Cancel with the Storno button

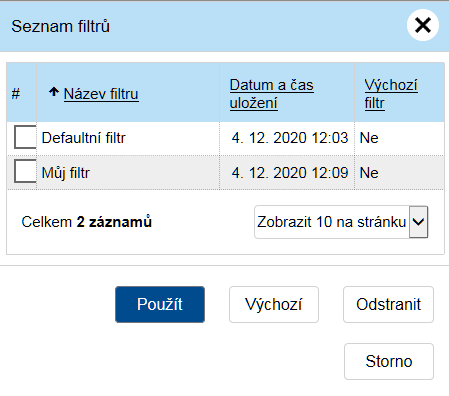point(389,361)
